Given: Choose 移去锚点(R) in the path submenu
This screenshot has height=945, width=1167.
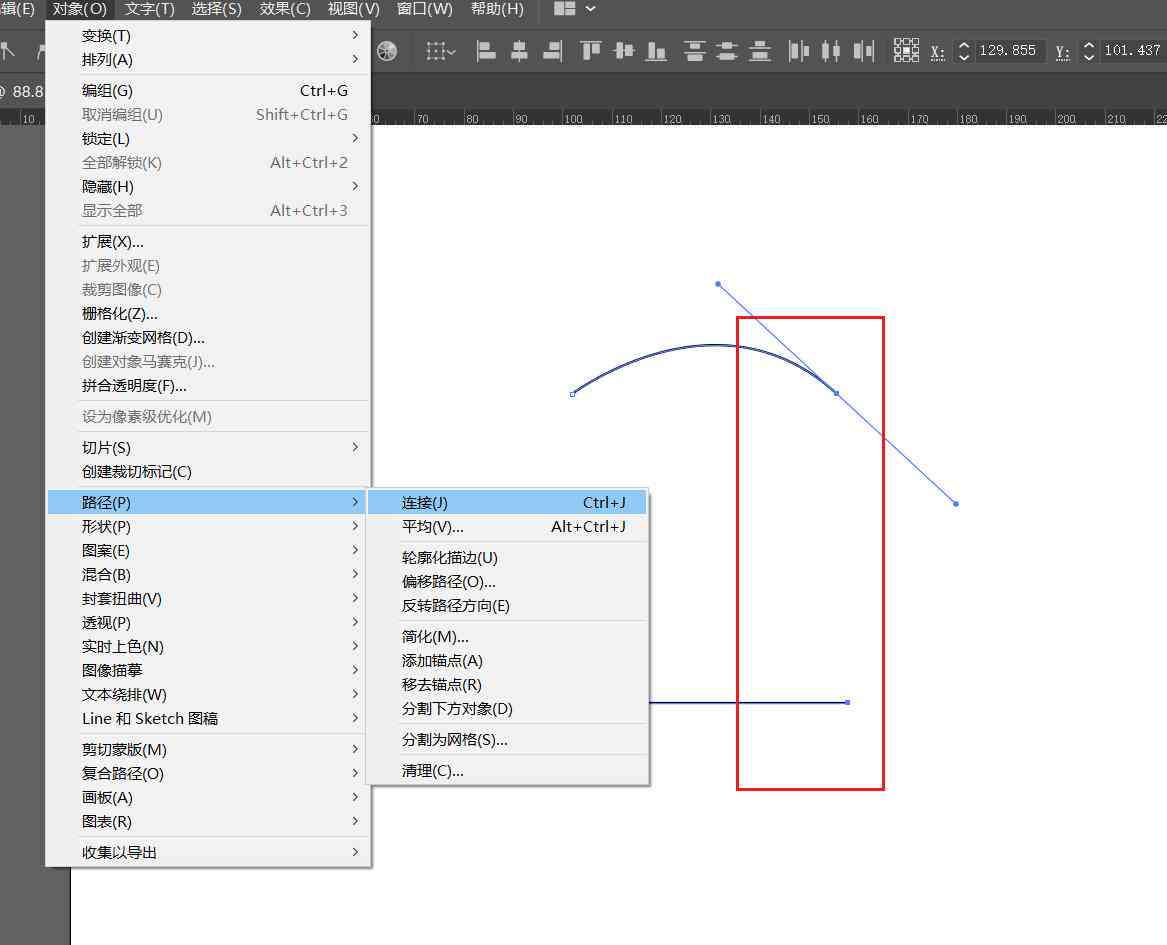Looking at the screenshot, I should click(508, 684).
